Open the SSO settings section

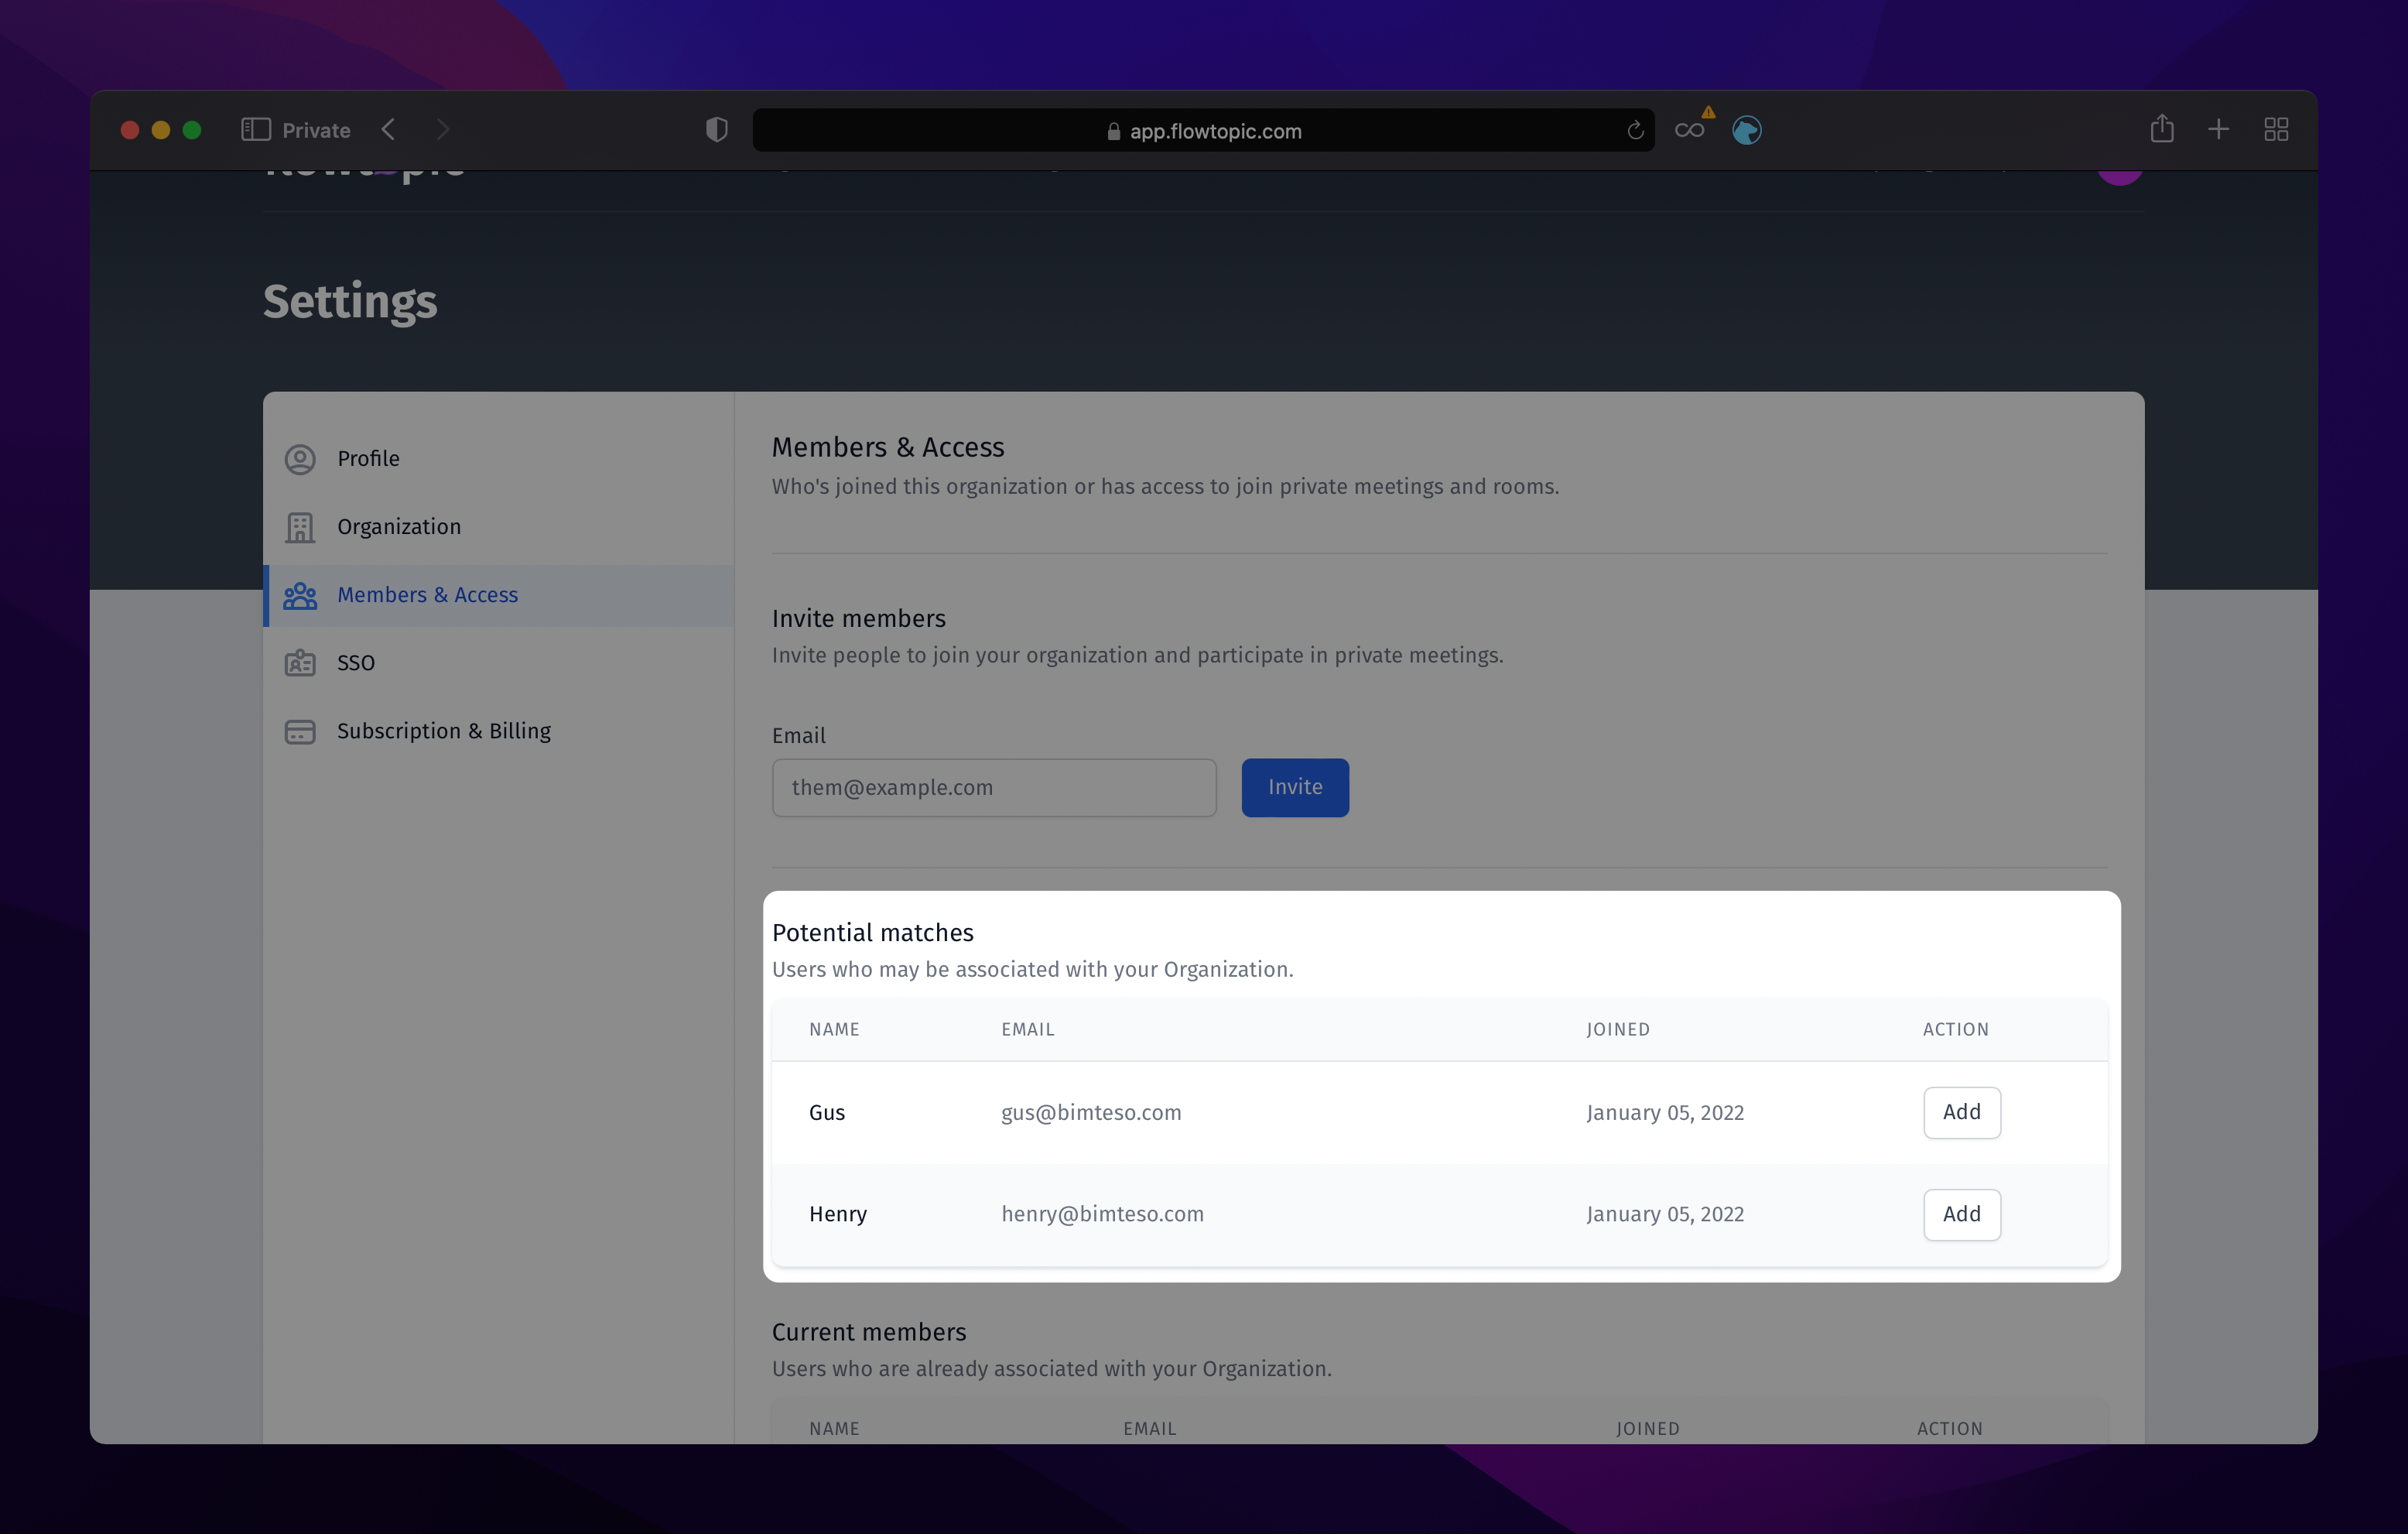pyautogui.click(x=354, y=663)
